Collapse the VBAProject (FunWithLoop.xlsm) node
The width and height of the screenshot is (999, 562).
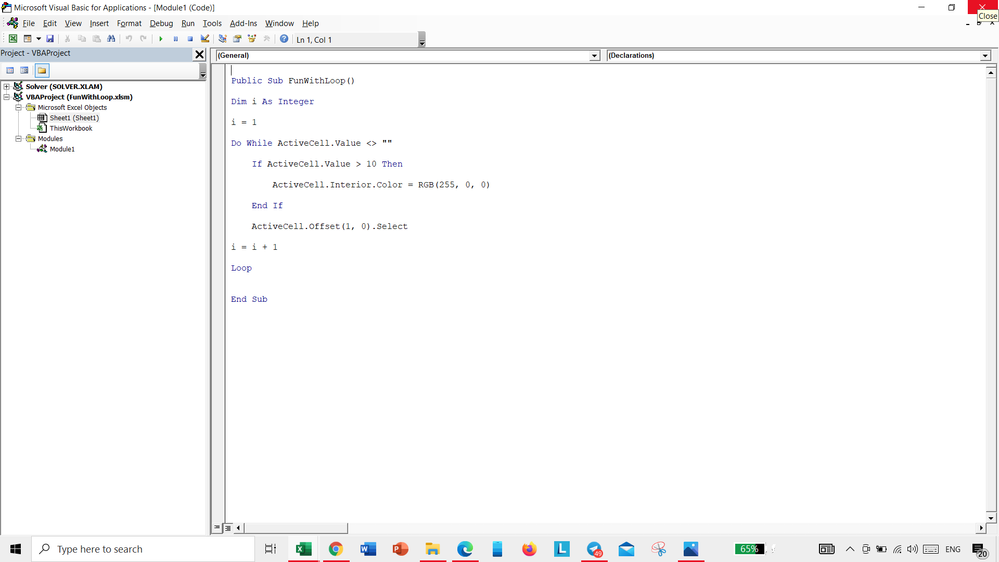[6, 97]
